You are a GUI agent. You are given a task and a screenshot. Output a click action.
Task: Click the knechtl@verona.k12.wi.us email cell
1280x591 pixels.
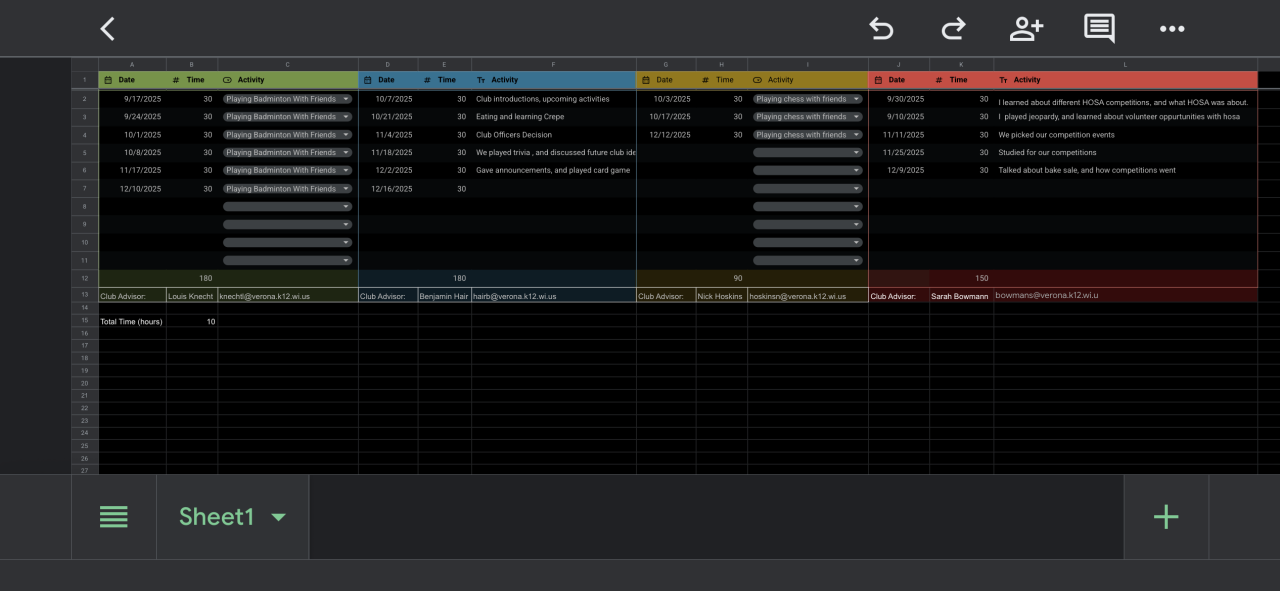[x=287, y=296]
